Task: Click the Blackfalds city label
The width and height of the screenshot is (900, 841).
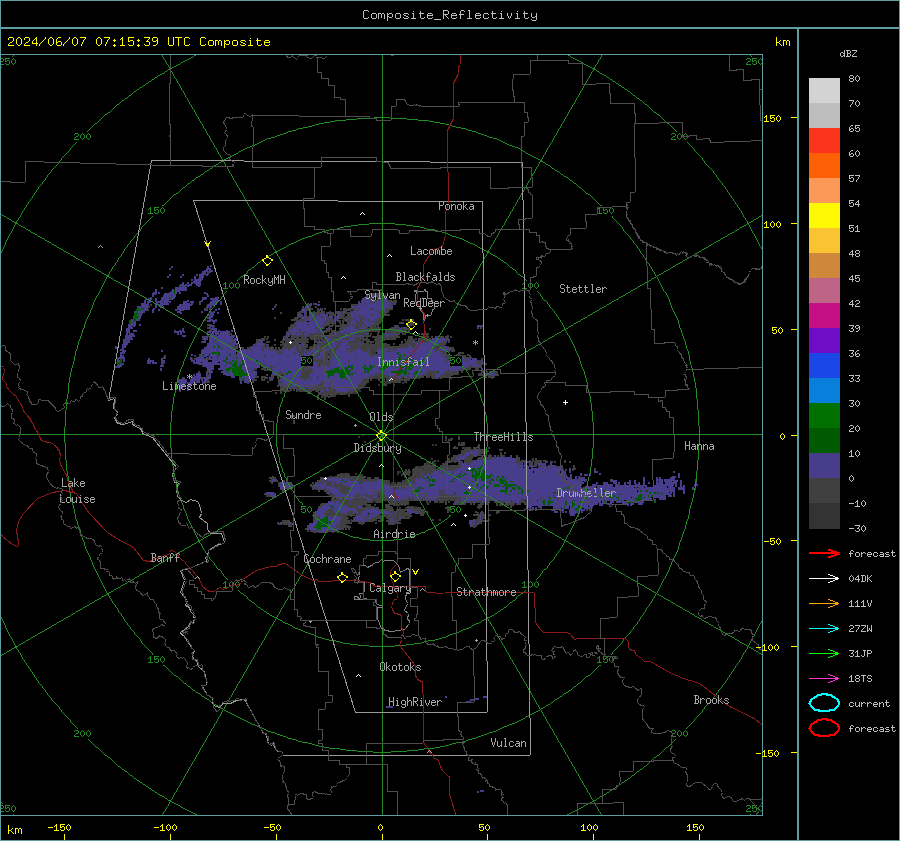Action: [x=425, y=277]
